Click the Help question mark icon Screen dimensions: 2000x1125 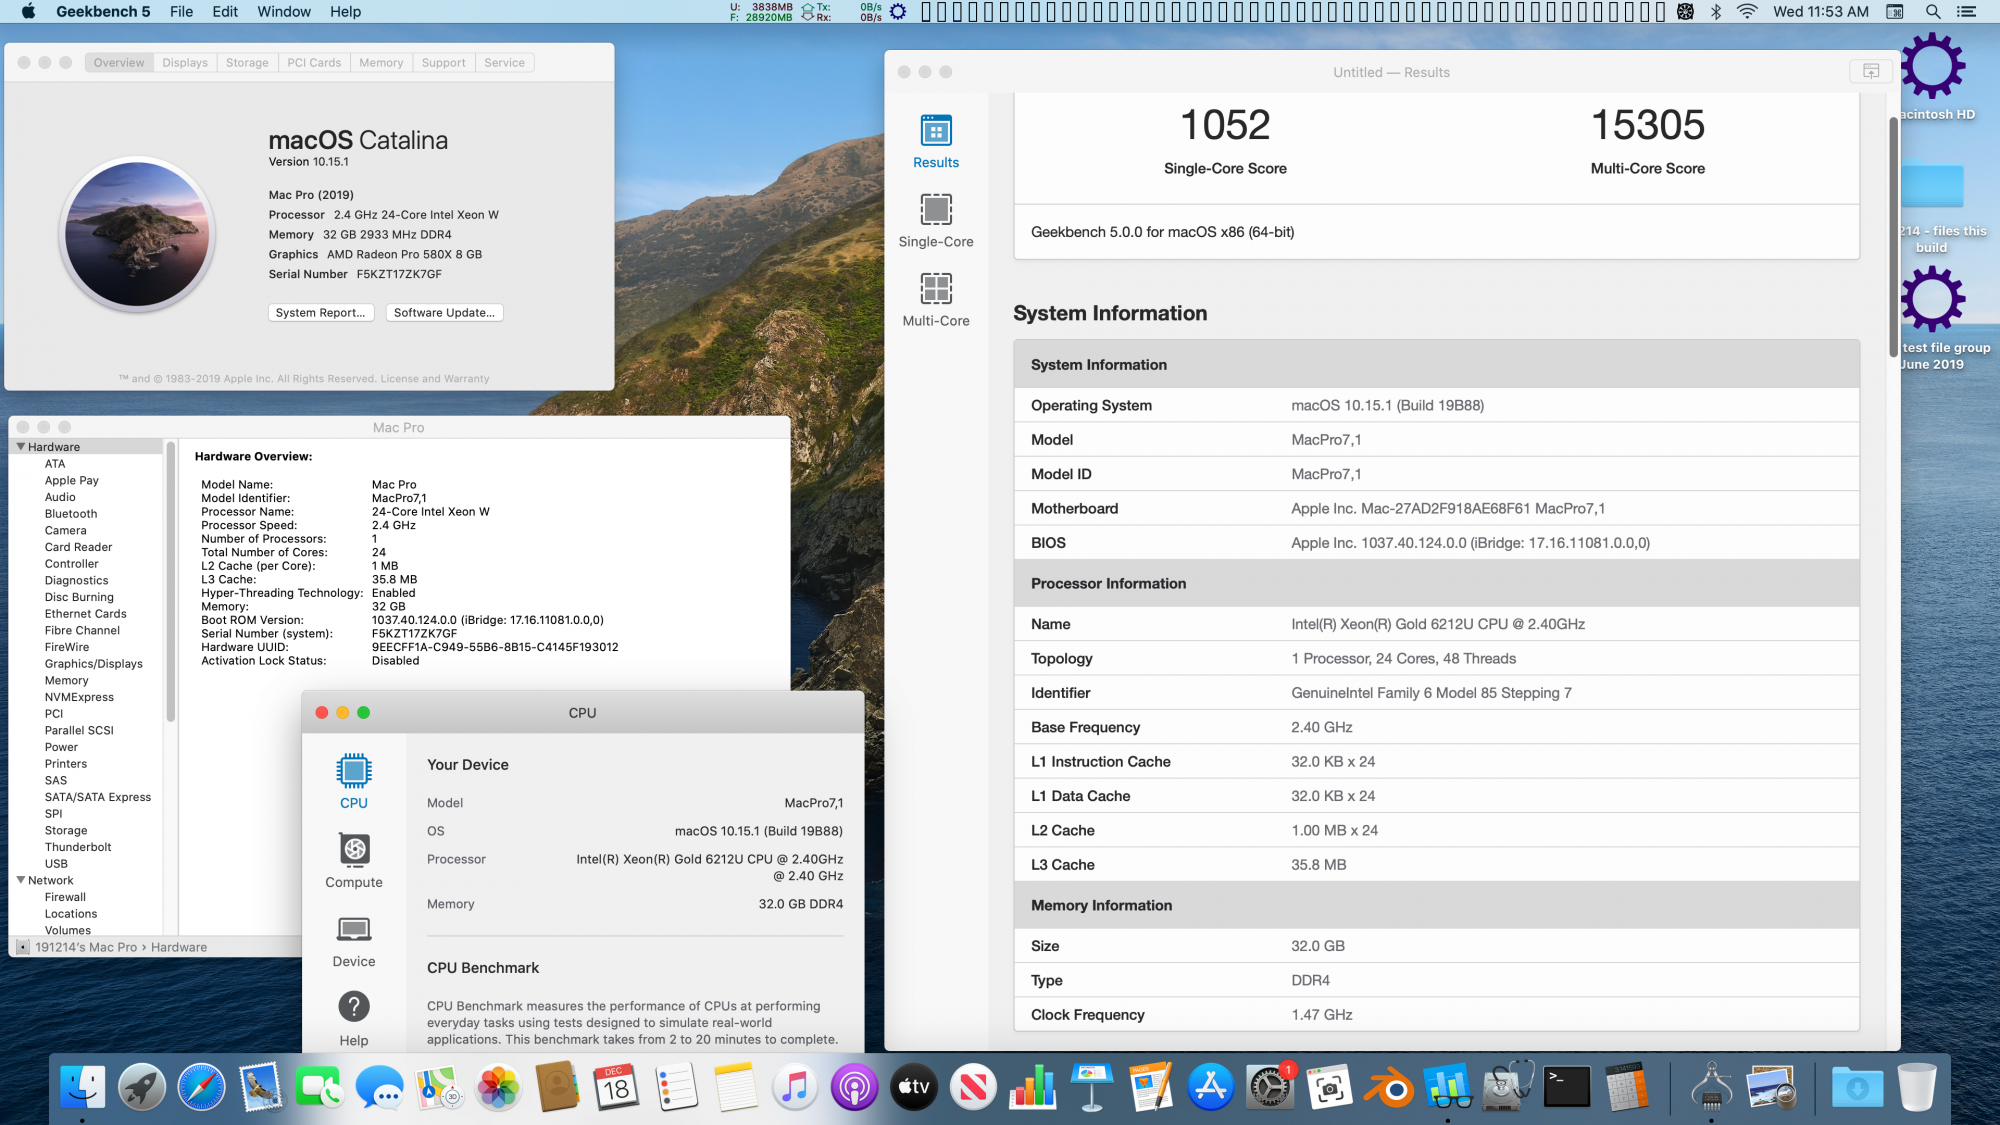coord(353,1008)
